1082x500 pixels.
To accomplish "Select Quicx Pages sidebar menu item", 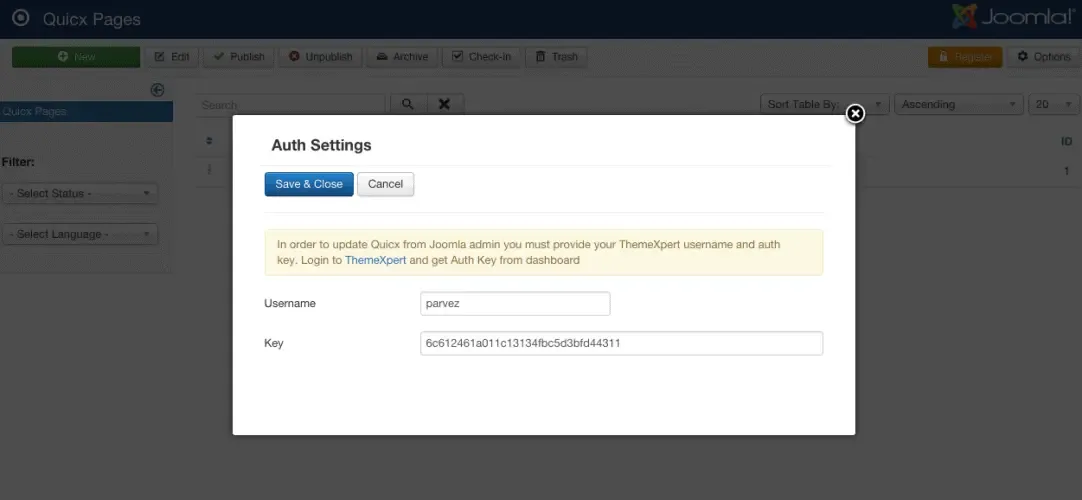I will 86,111.
